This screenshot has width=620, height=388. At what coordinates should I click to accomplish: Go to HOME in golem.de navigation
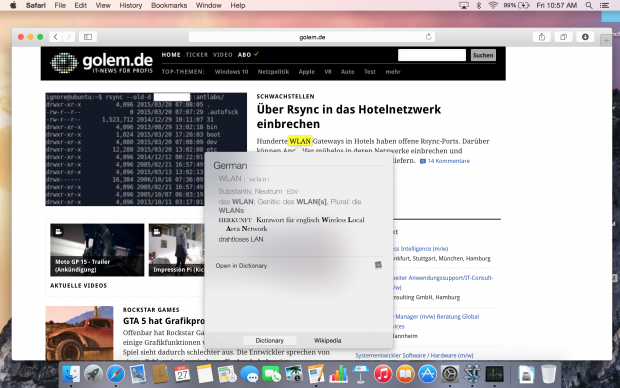tap(171, 55)
